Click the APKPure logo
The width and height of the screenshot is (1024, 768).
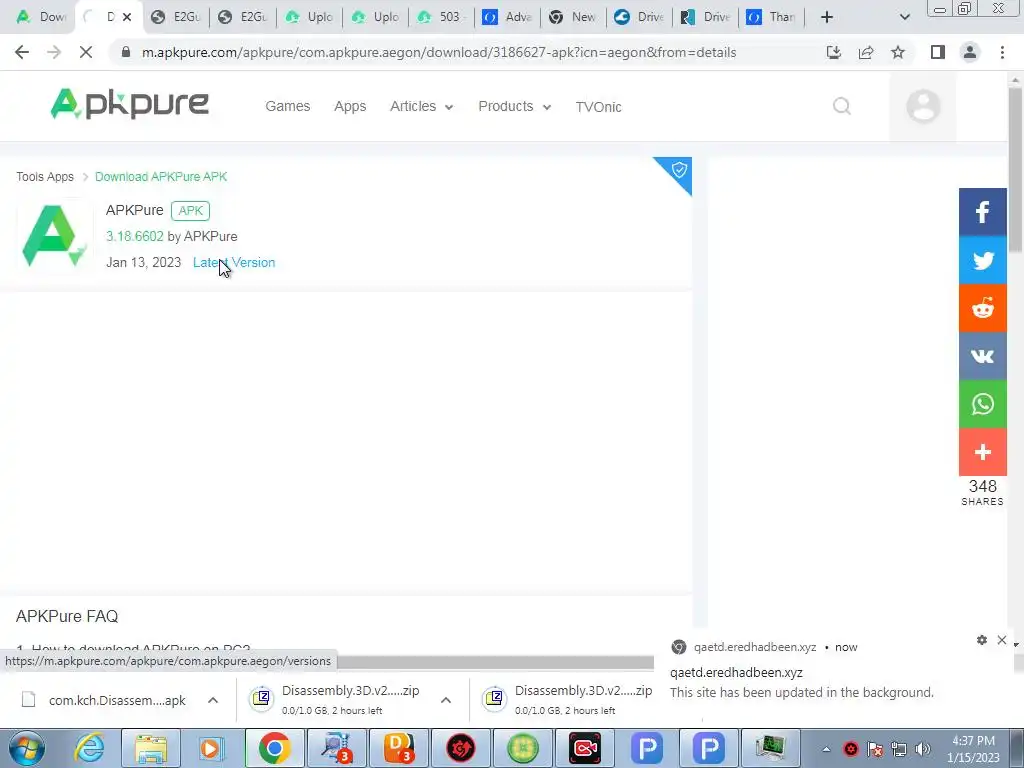129,104
